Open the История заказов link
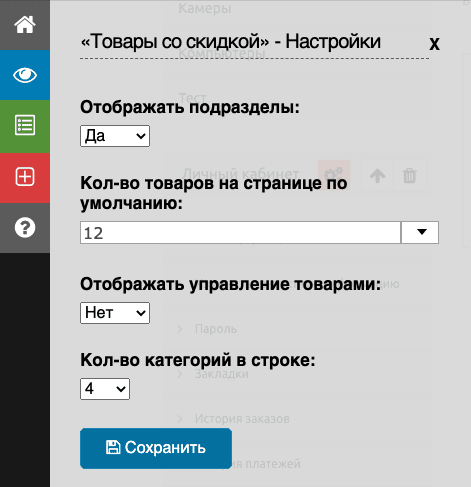Viewport: 471px width, 487px height. 242,419
